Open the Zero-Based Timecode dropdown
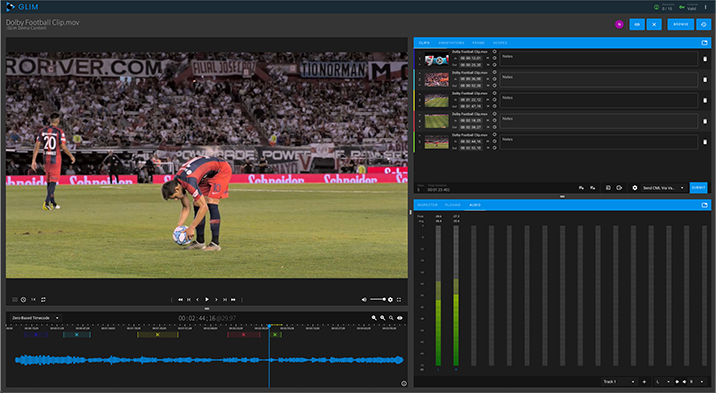Screen dimensions: 716x393 [36, 318]
